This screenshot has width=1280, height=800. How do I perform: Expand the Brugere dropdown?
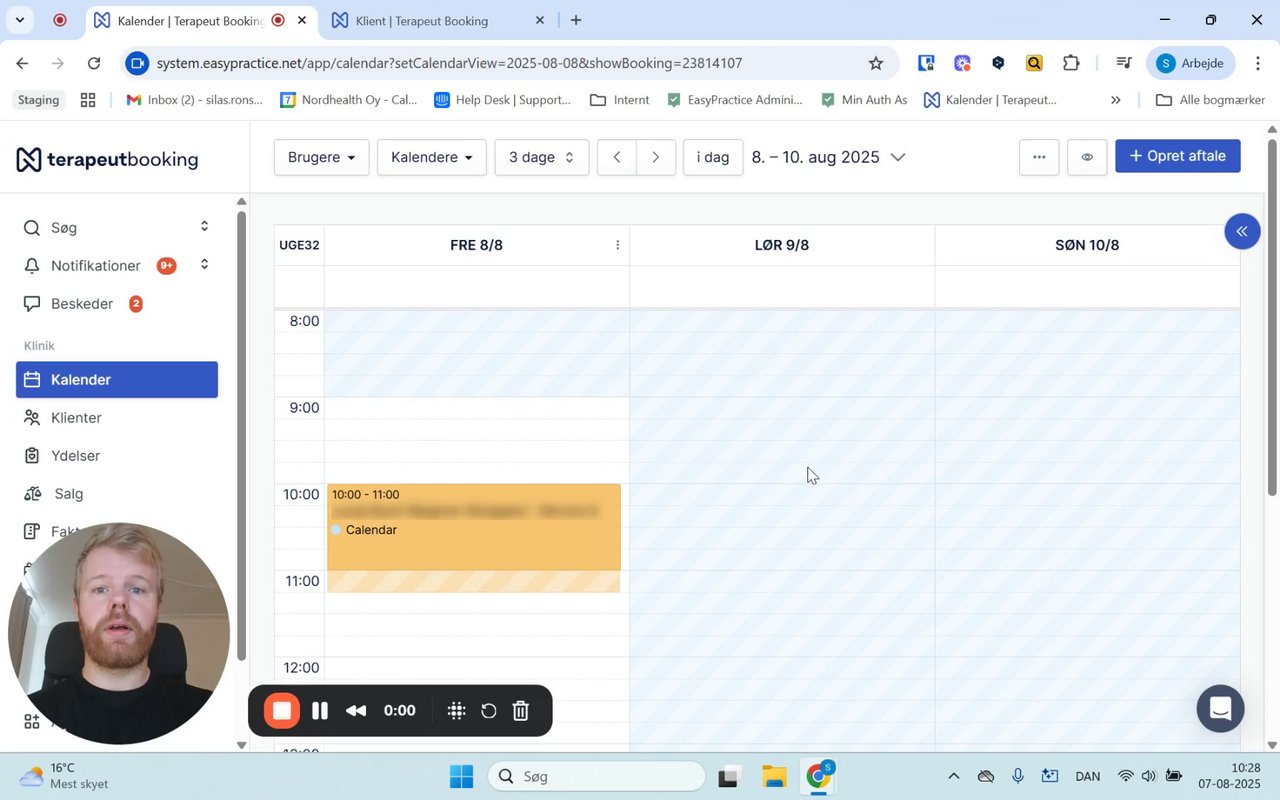pyautogui.click(x=322, y=157)
